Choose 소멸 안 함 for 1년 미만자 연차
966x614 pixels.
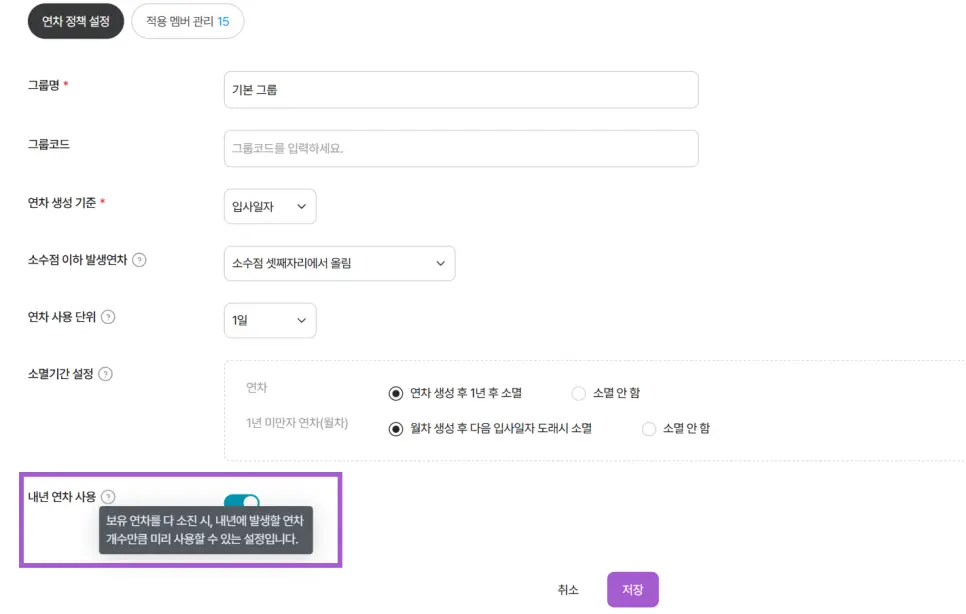click(648, 428)
